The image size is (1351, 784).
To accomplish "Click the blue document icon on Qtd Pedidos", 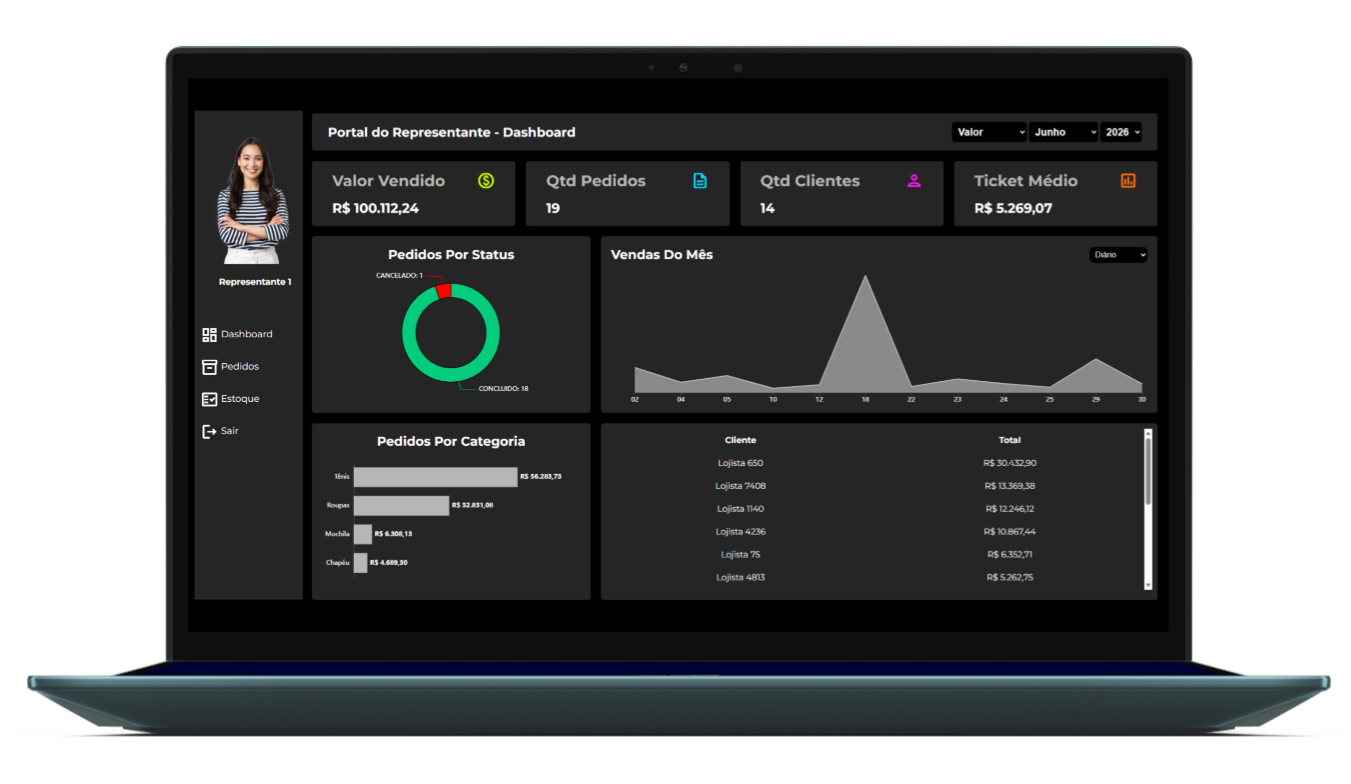I will pos(700,181).
